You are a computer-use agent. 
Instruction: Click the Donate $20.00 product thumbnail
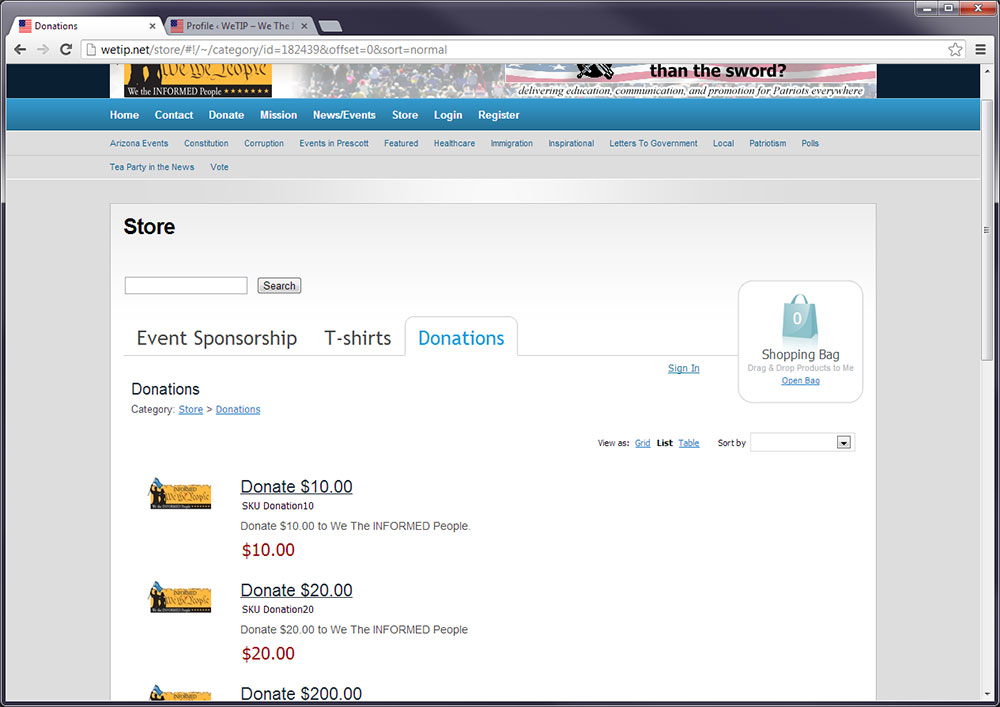(x=180, y=597)
